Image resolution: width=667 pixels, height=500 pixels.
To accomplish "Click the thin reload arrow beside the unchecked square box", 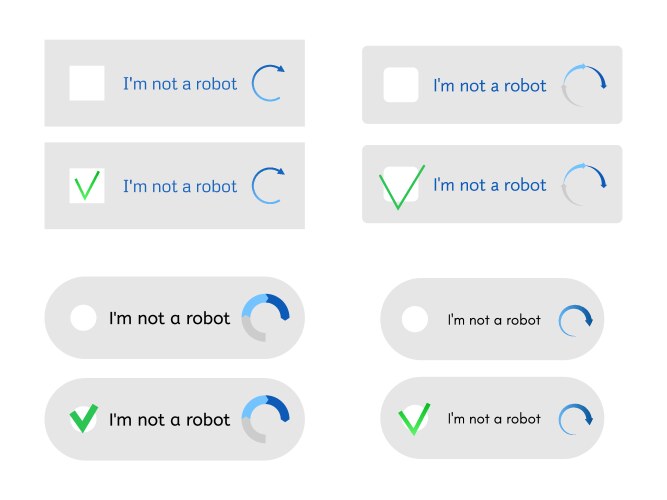I will coord(268,83).
